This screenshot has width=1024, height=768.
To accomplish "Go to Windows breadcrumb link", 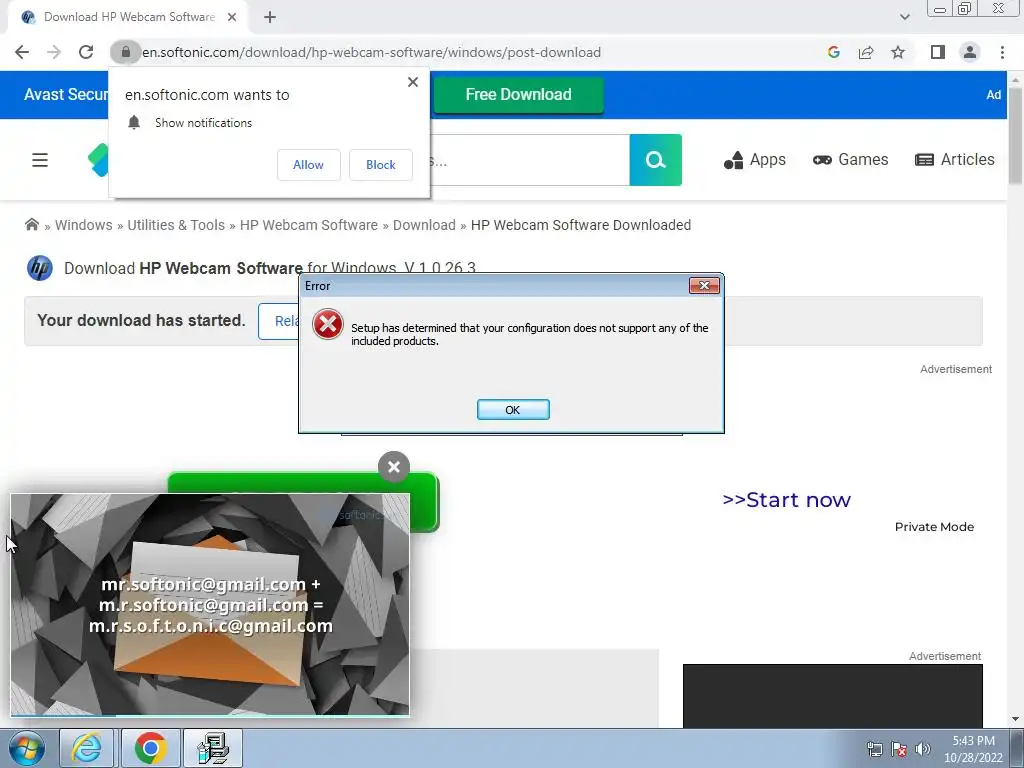I will click(x=84, y=225).
